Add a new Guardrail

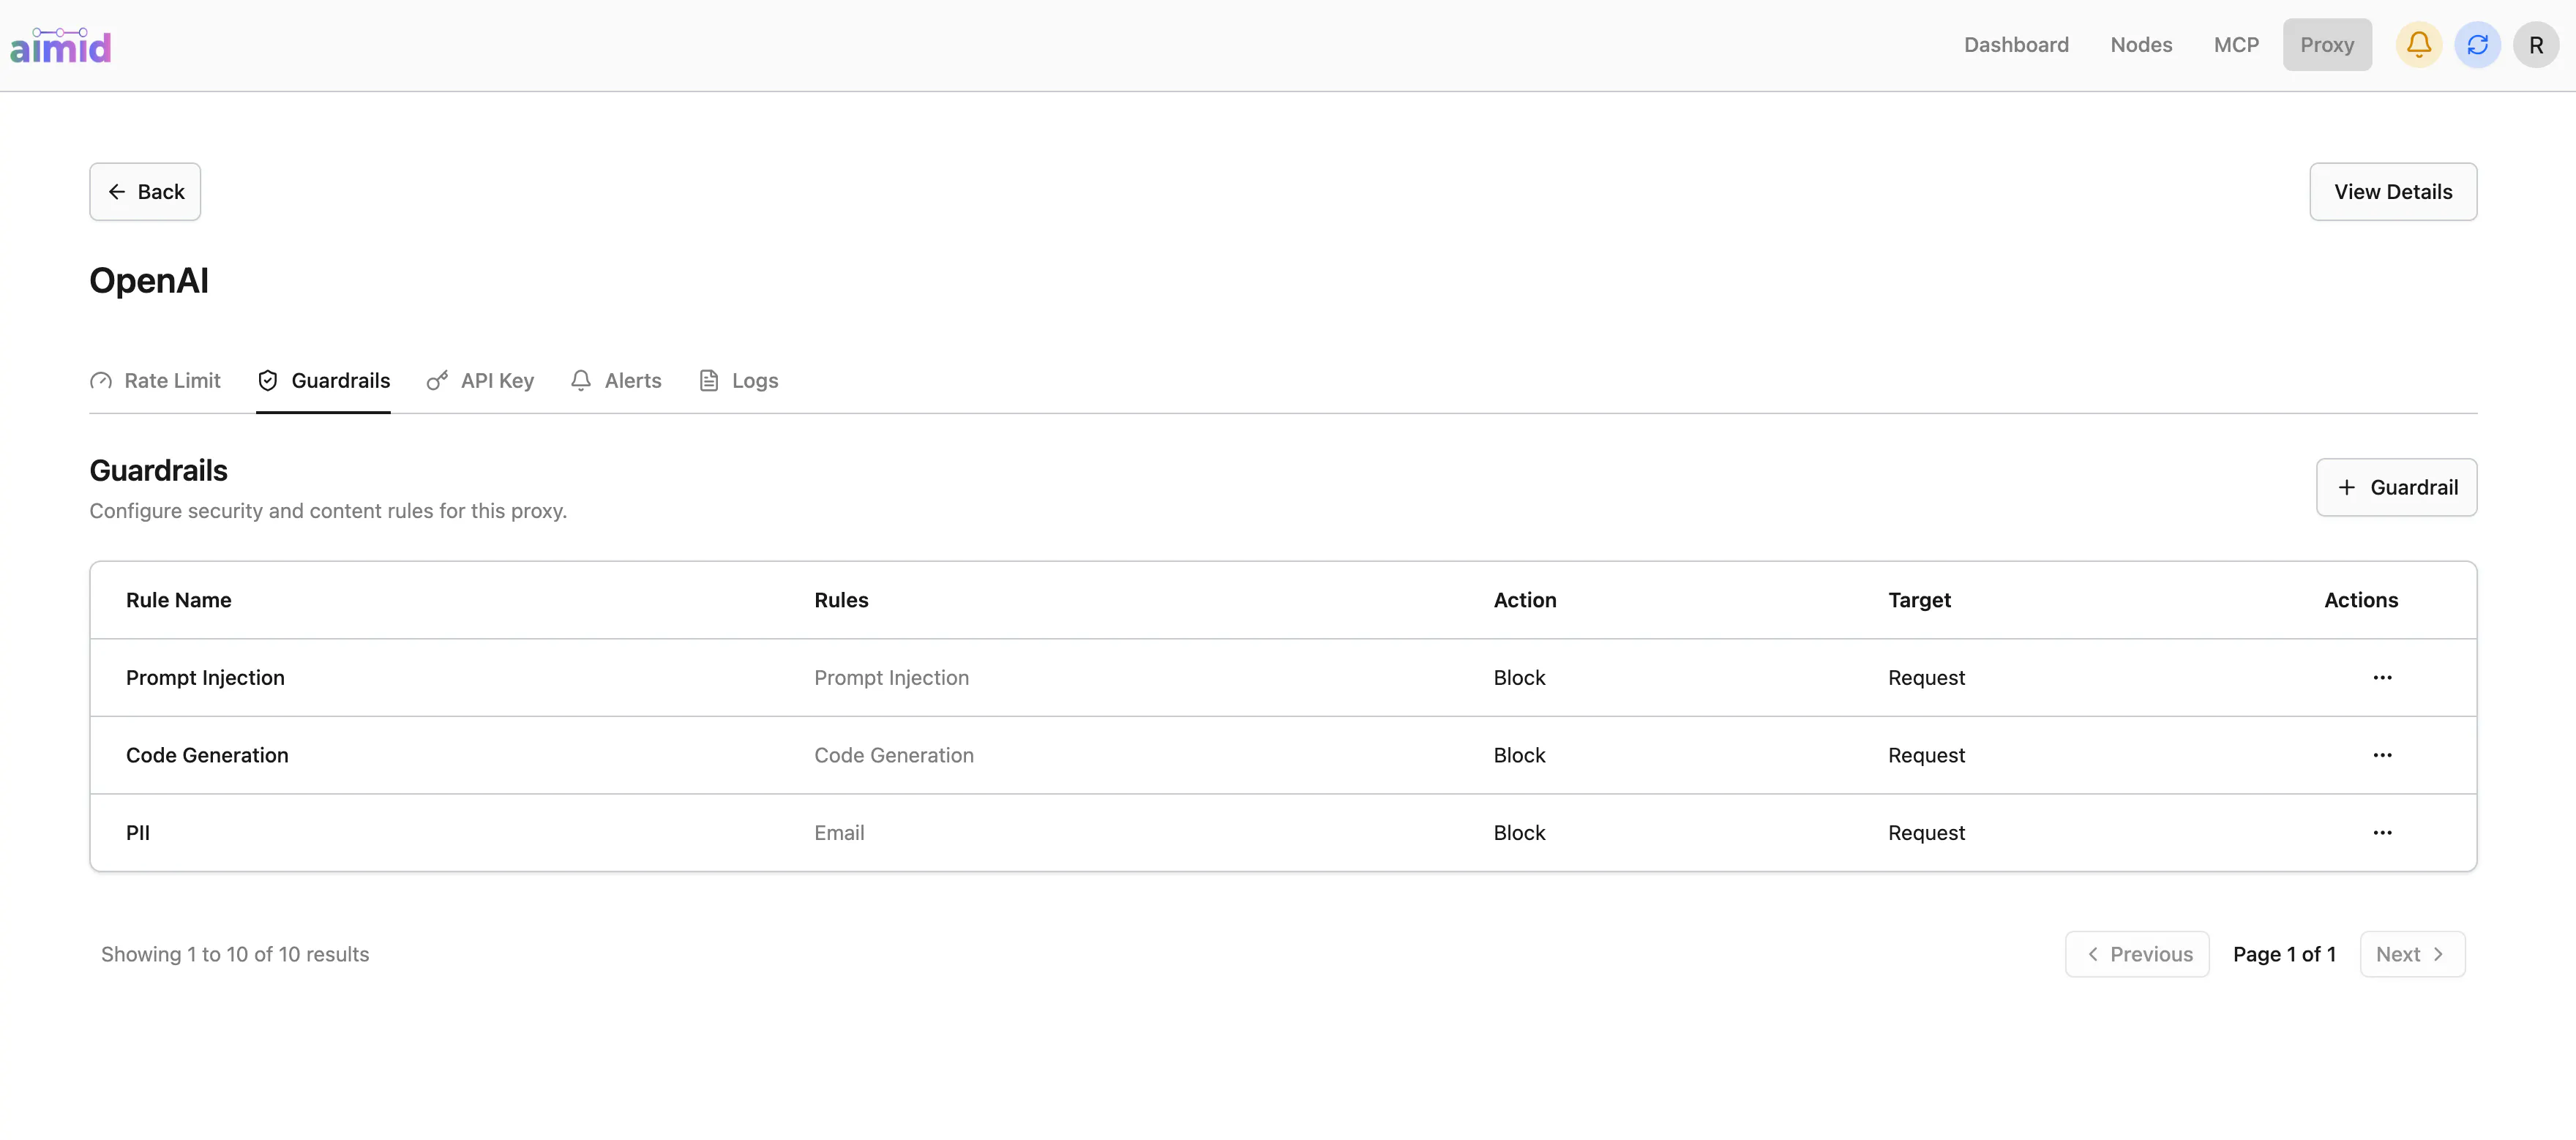pyautogui.click(x=2396, y=487)
